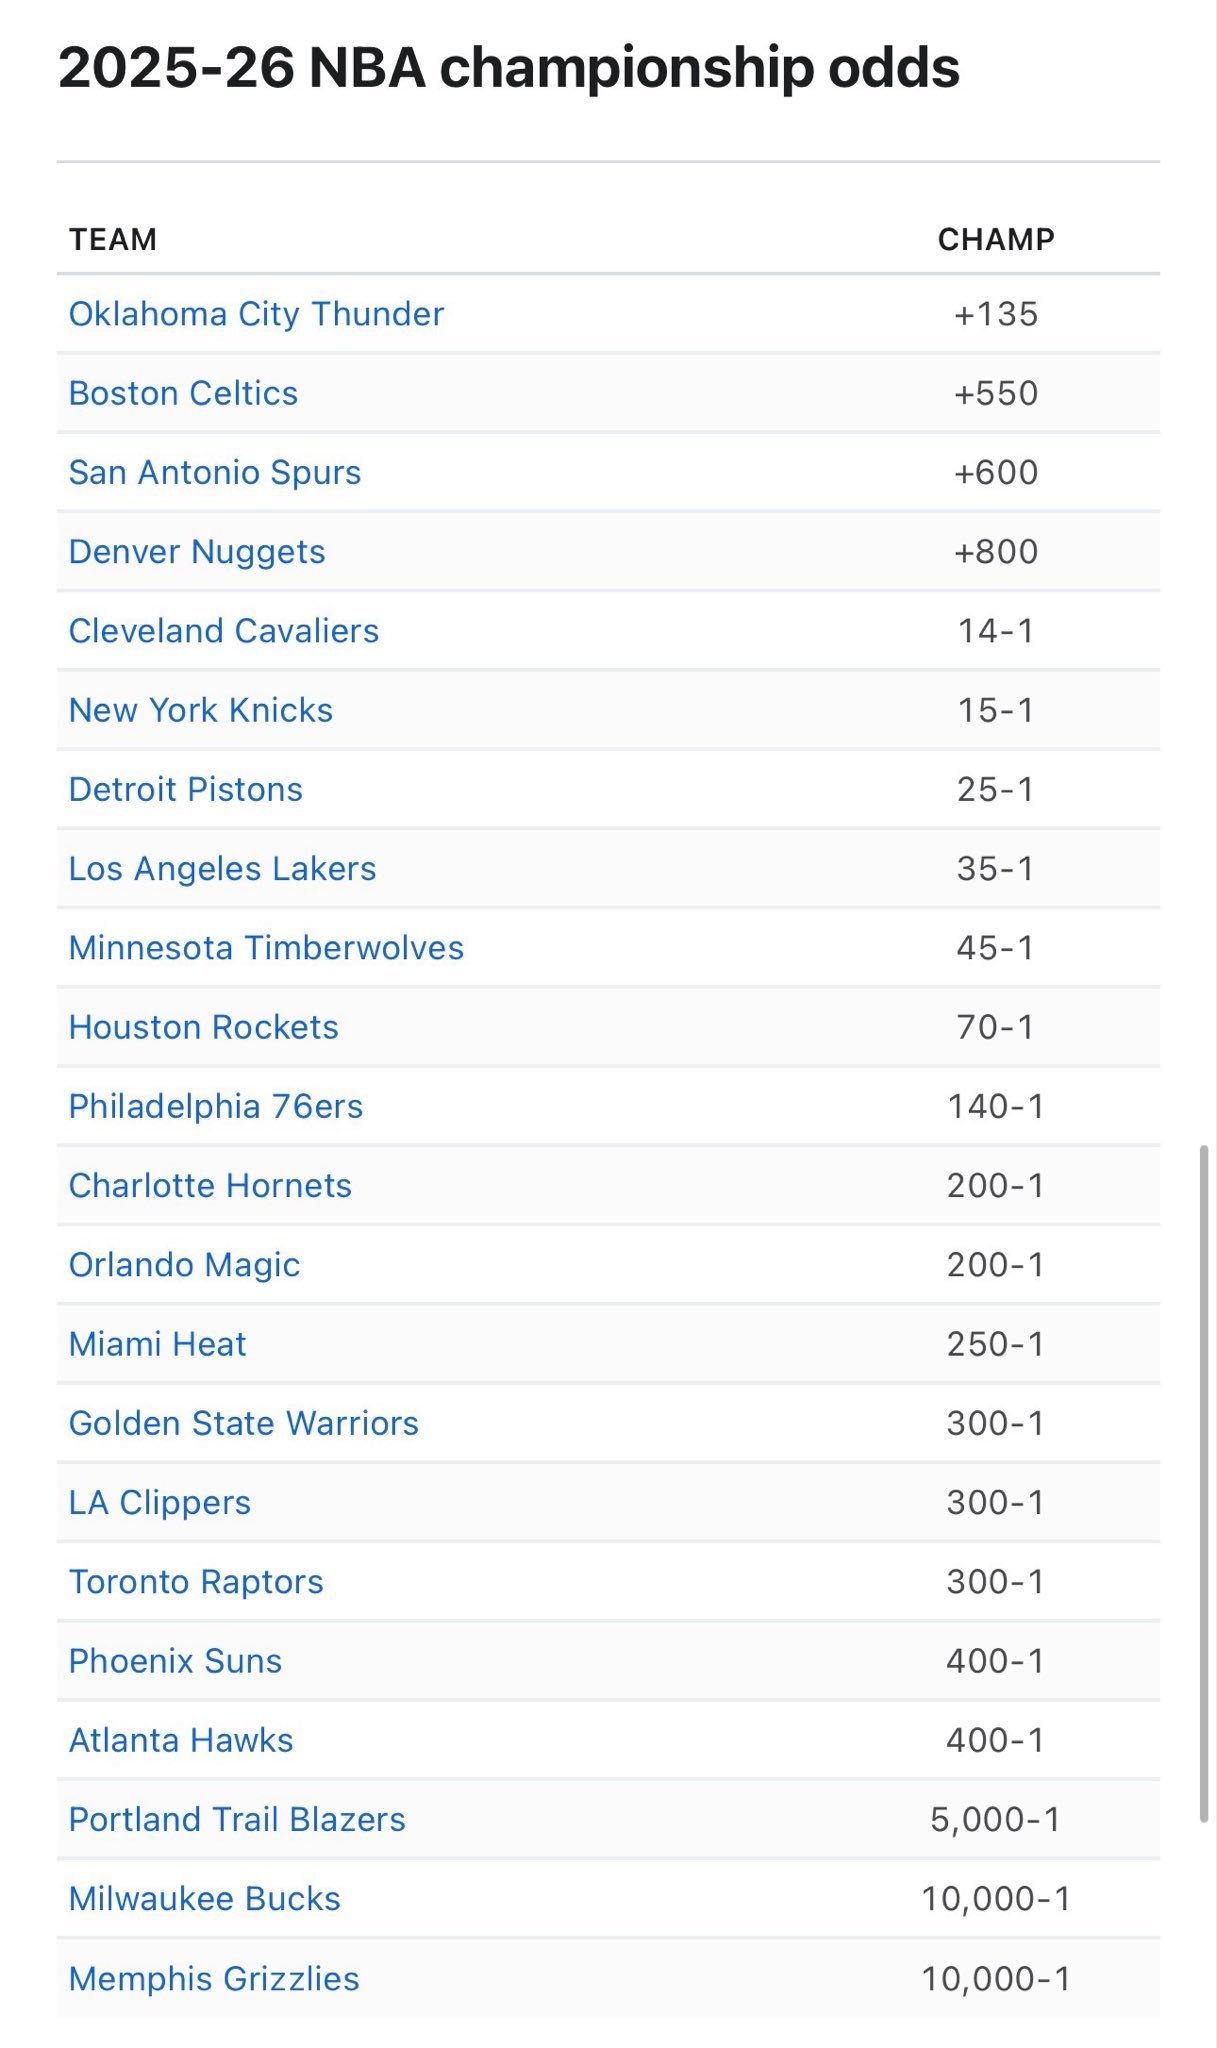
Task: Go to the Los Angeles Lakers link
Action: [222, 868]
